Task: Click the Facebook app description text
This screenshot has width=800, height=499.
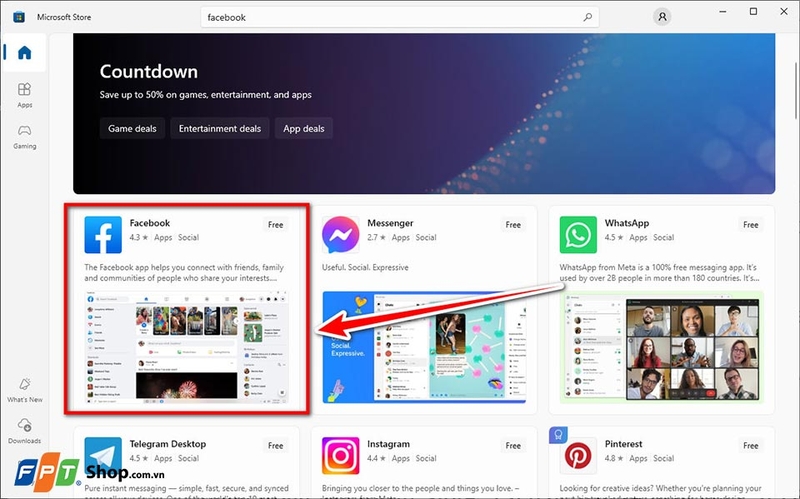Action: point(184,273)
